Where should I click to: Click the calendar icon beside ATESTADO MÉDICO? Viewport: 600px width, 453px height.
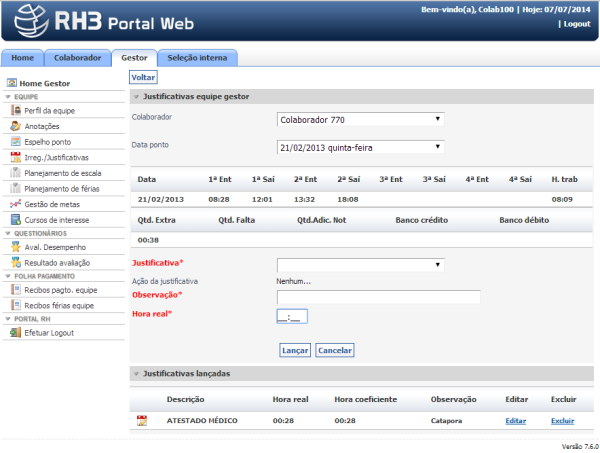(x=141, y=421)
